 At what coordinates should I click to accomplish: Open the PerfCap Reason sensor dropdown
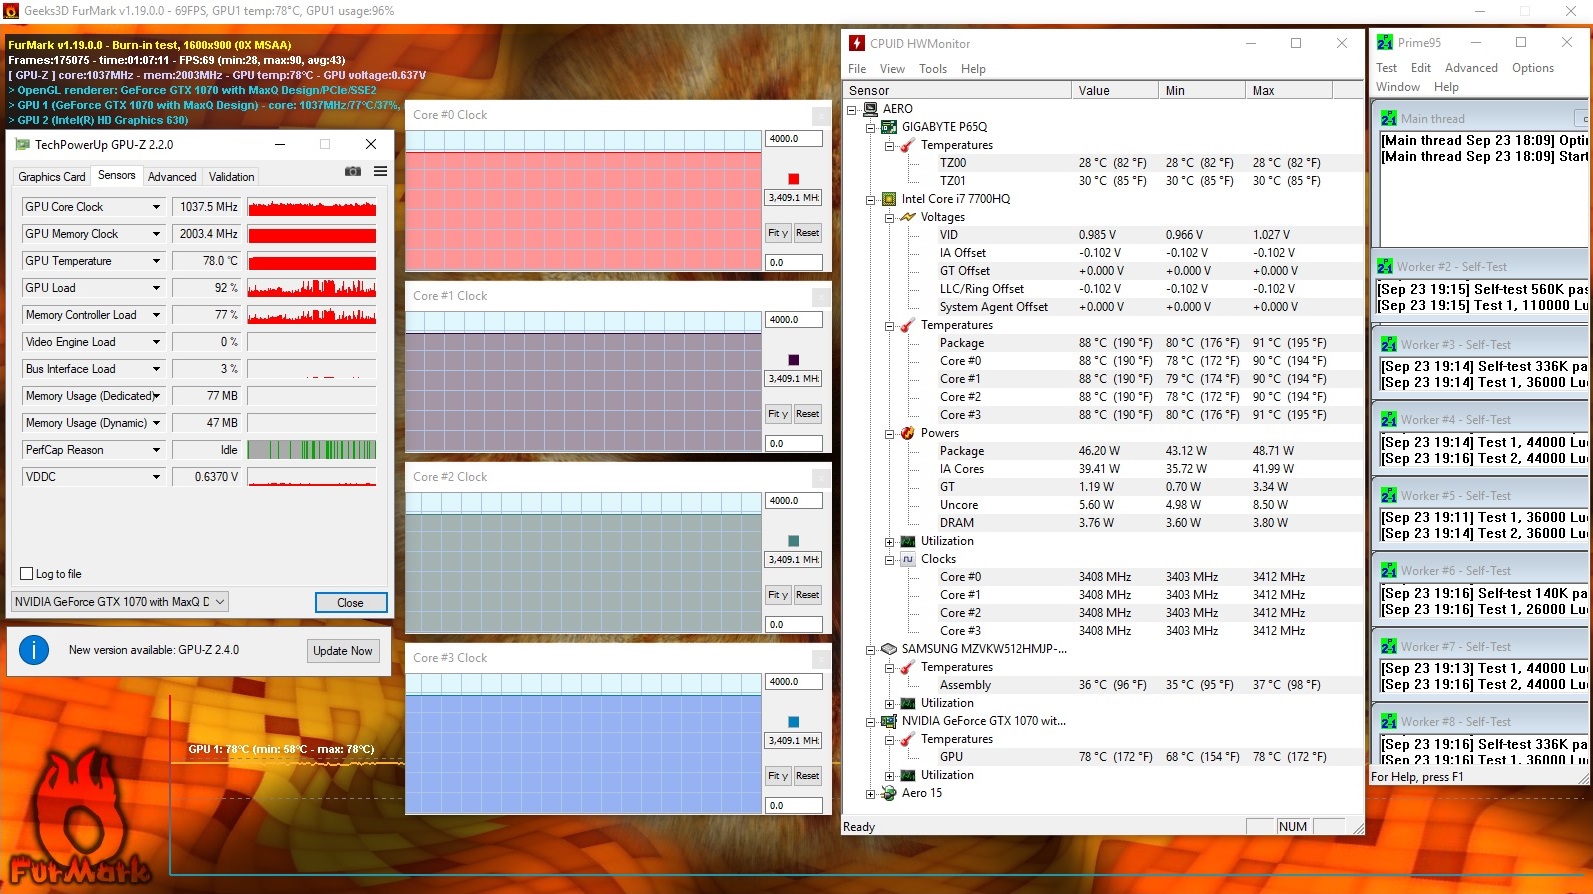tap(156, 450)
